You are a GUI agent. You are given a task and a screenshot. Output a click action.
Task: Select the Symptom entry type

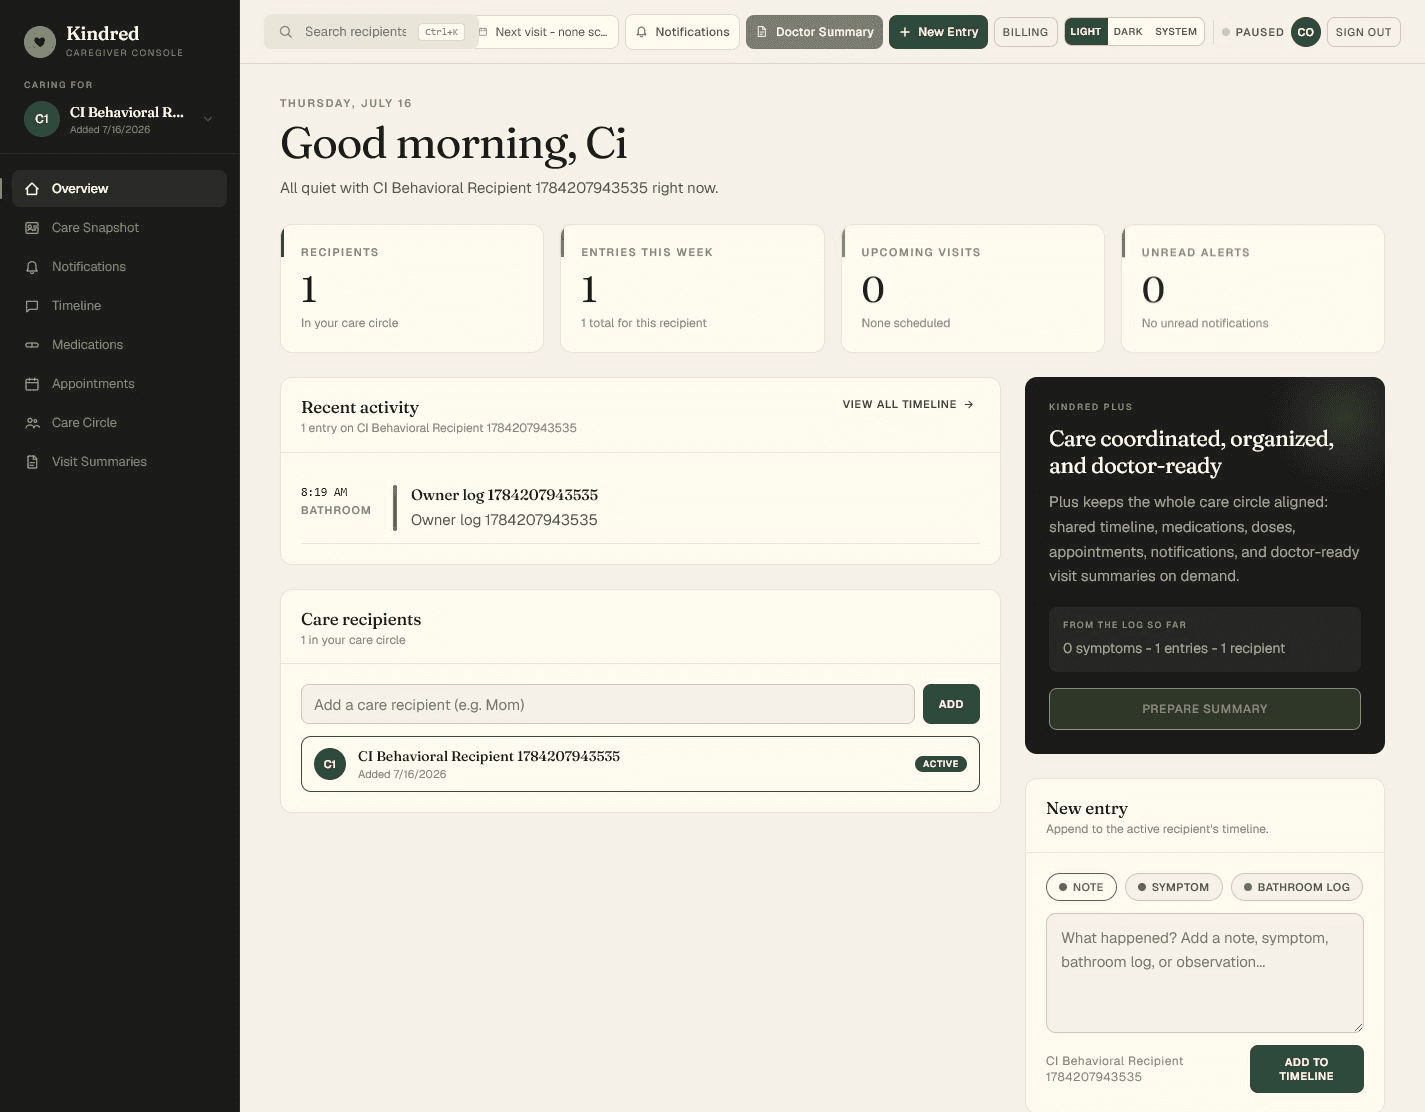click(x=1173, y=887)
